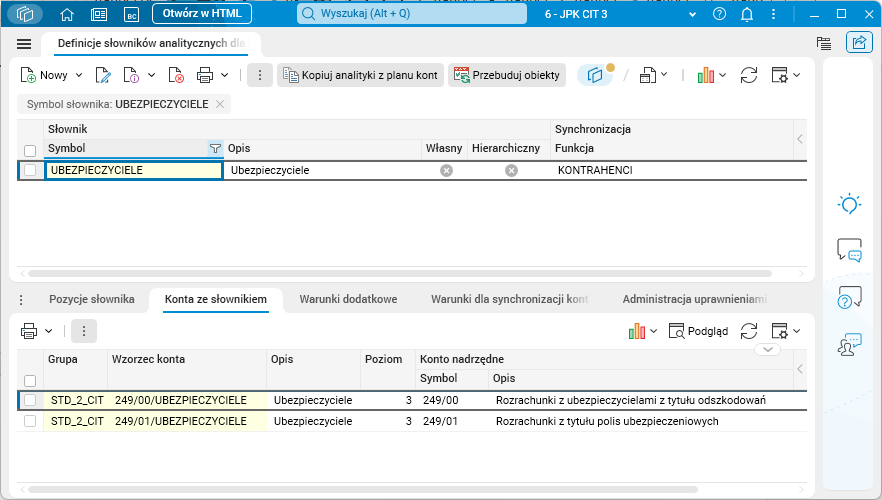
Task: Toggle the Hierarchiczny indicator for UBEZPIECZYCIELE
Action: pos(511,170)
